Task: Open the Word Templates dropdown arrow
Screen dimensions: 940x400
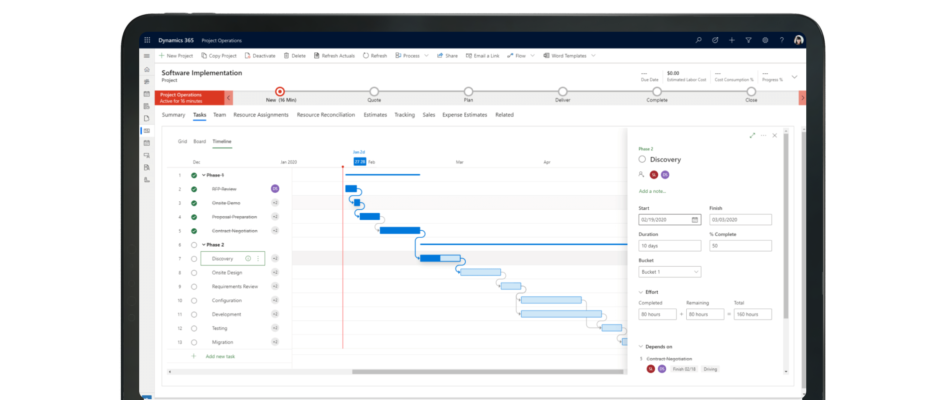Action: point(593,56)
